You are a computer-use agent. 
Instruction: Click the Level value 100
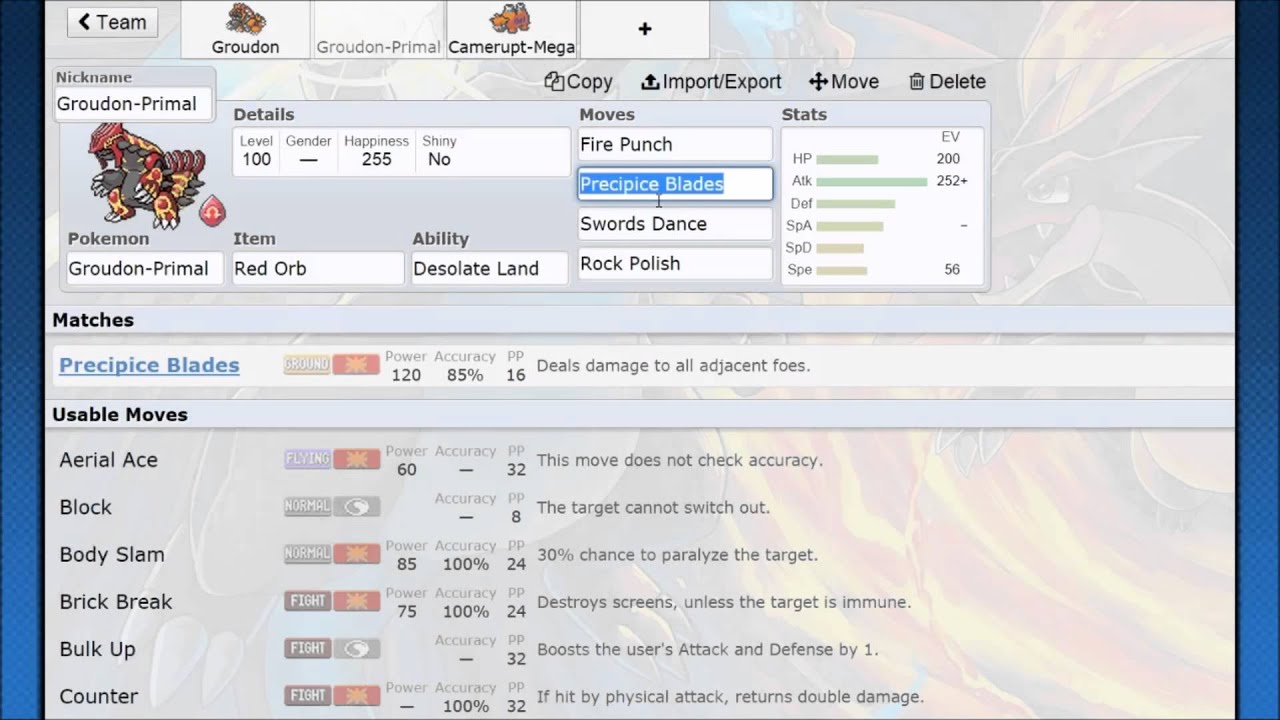point(256,160)
